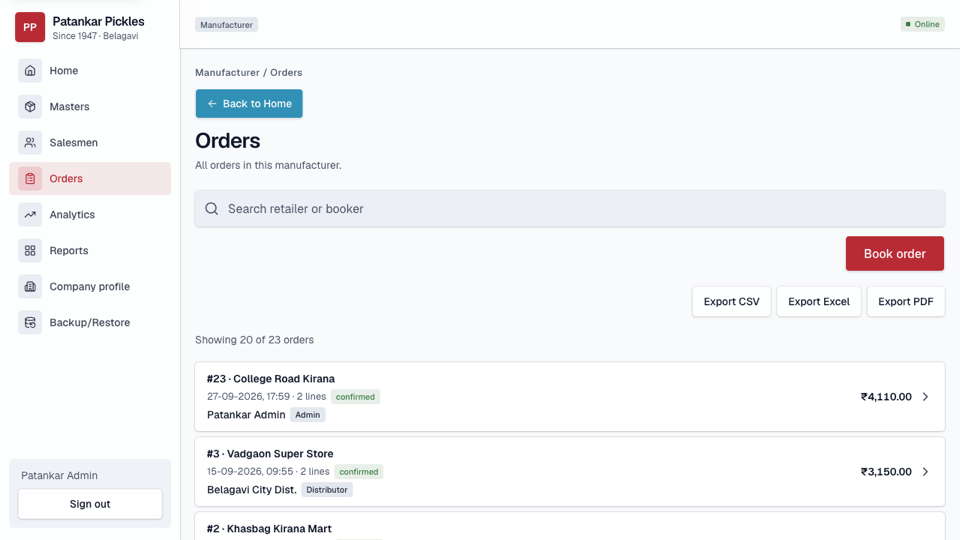Select the Analytics menu entry
960x540 pixels.
(90, 214)
